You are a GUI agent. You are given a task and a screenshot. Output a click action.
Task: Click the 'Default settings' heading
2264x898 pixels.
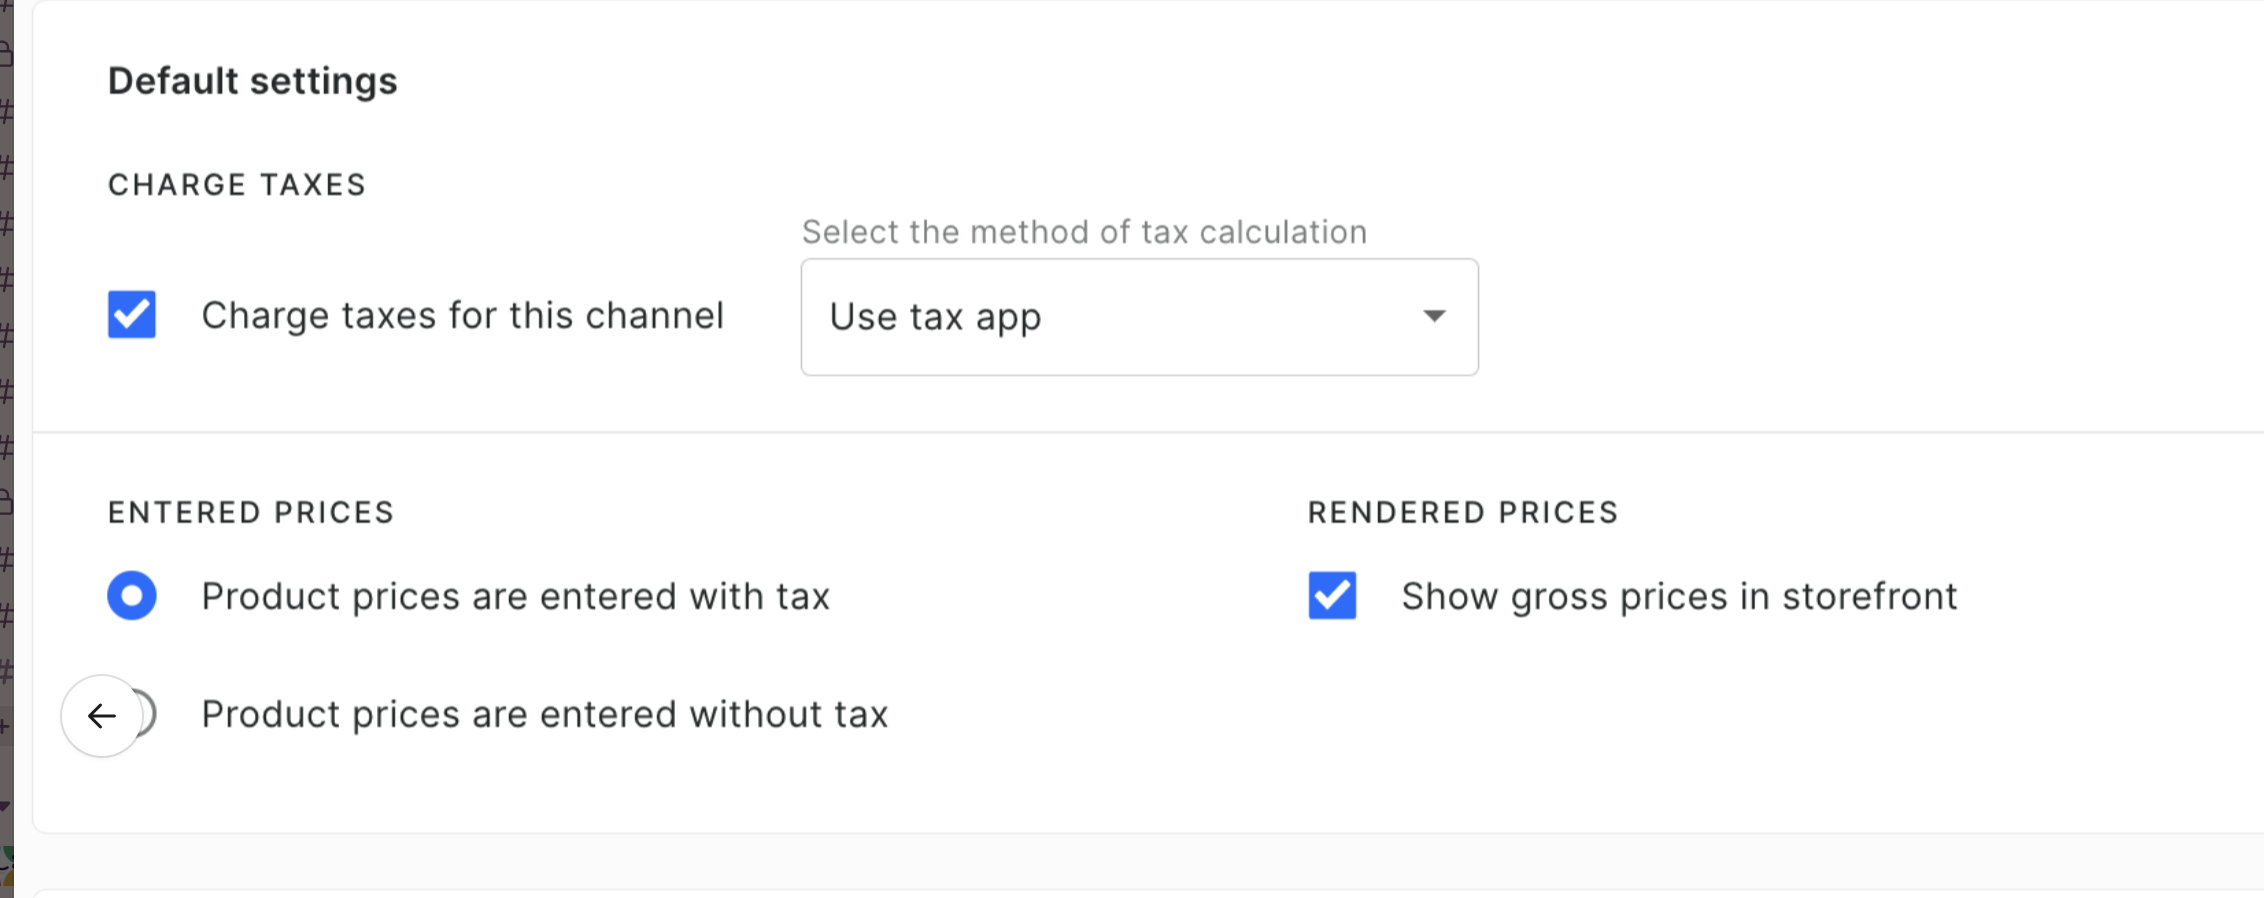coord(253,80)
